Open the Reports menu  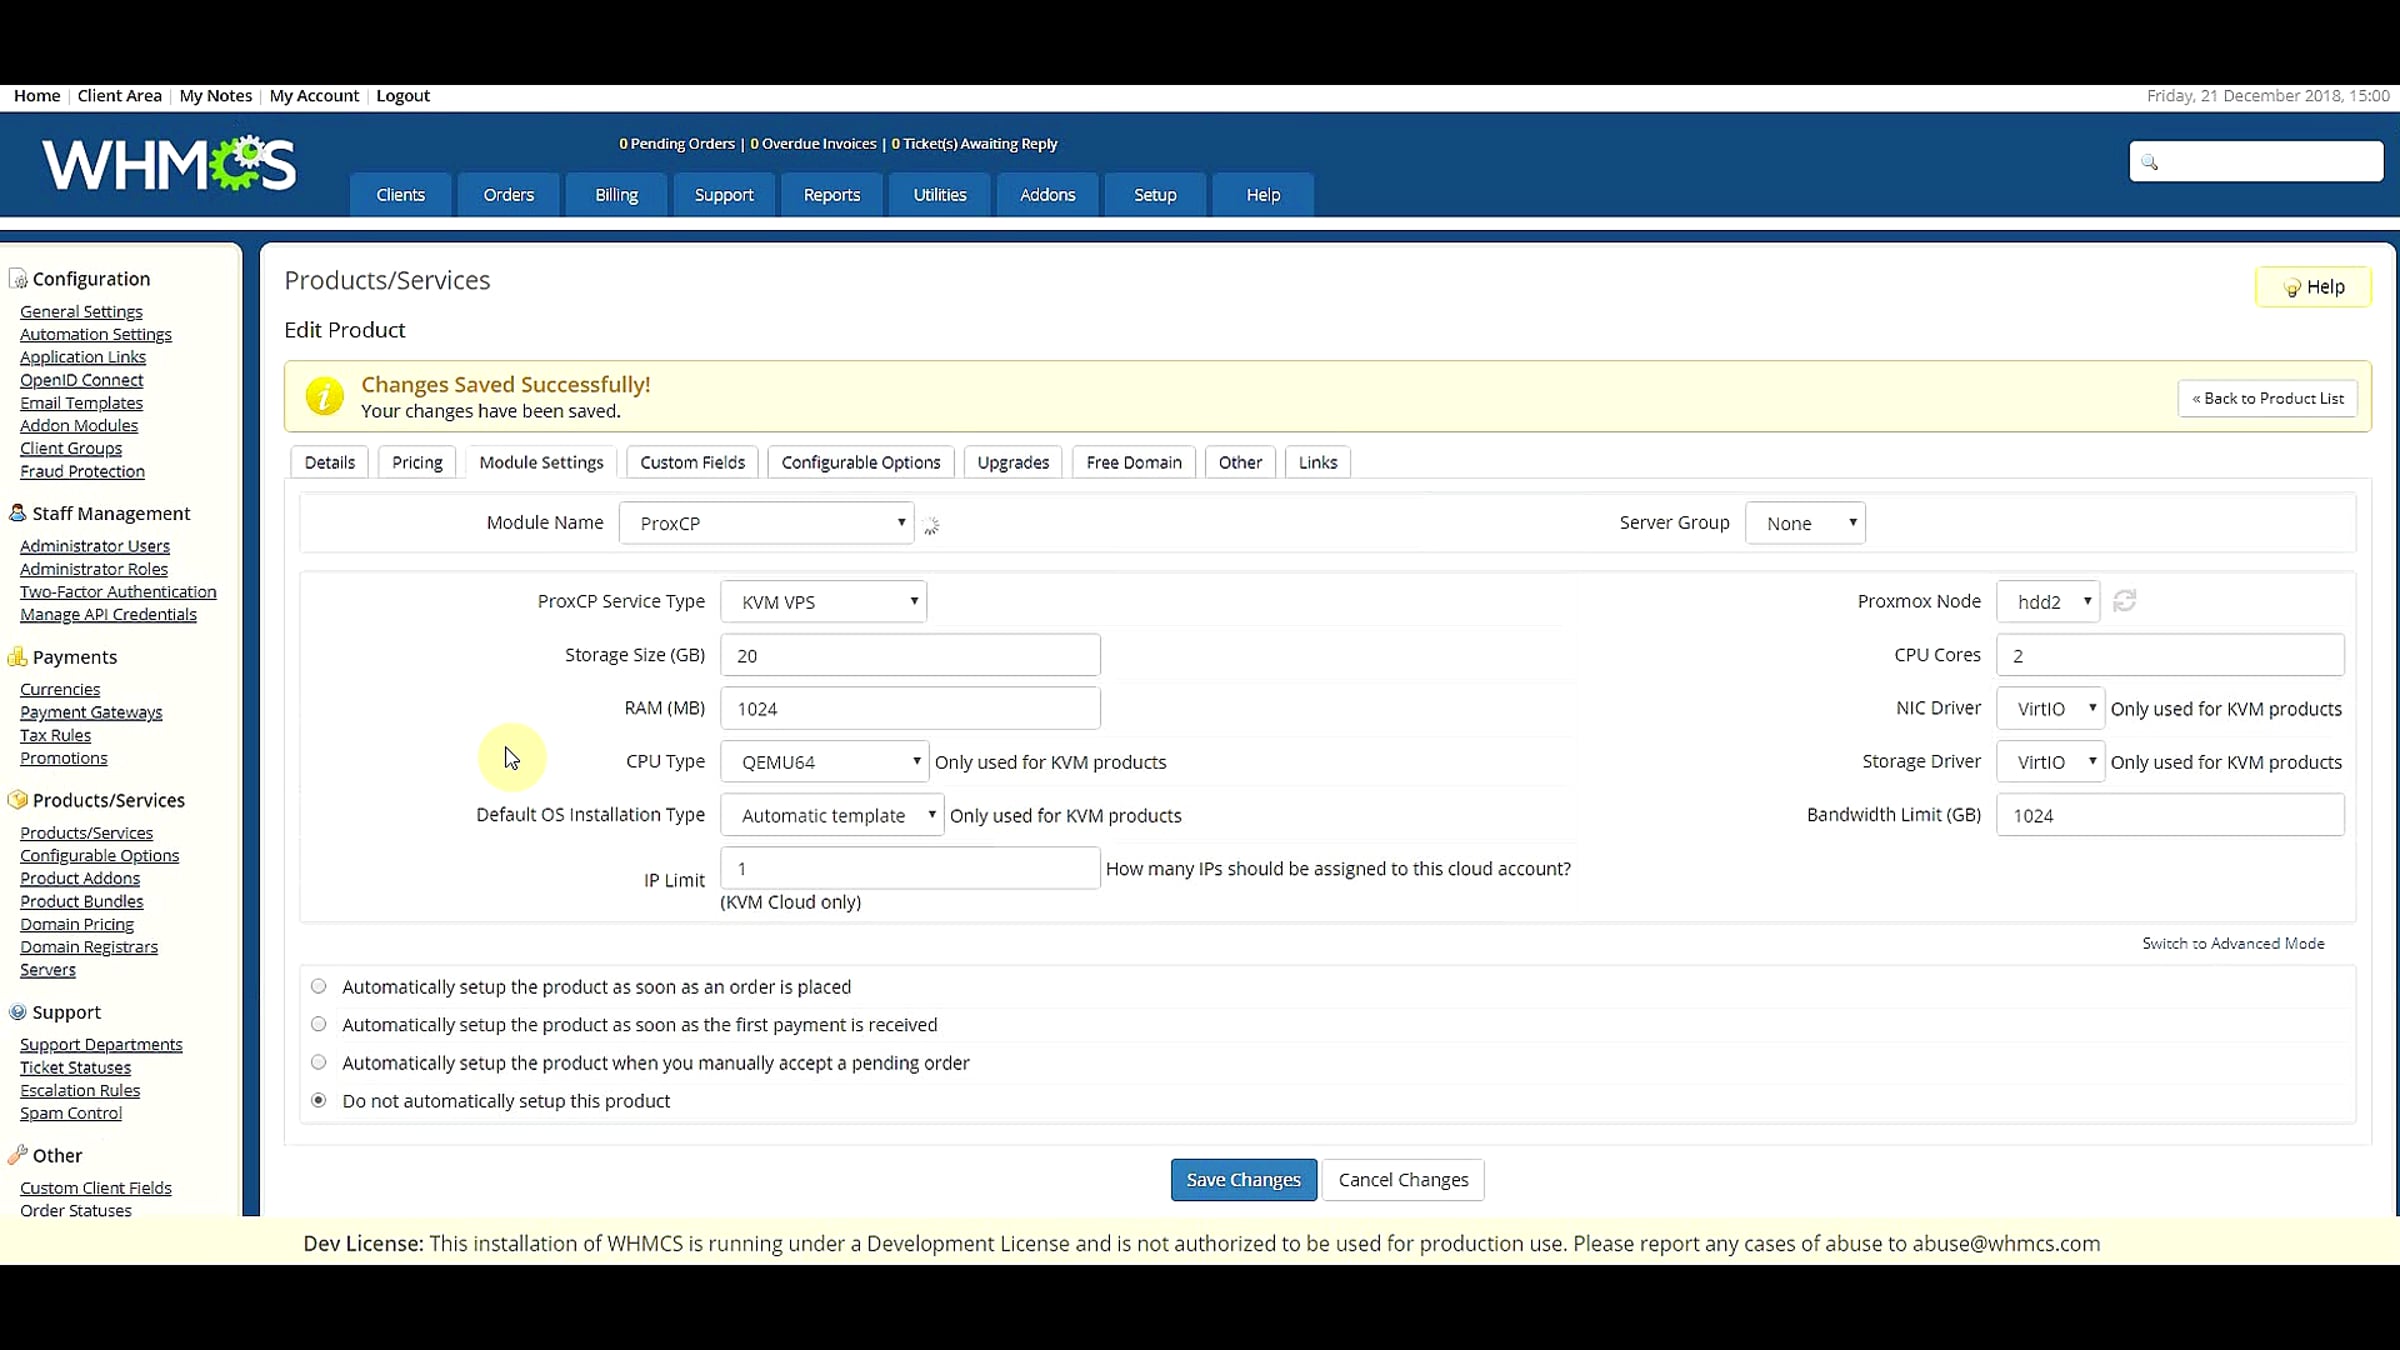[832, 195]
